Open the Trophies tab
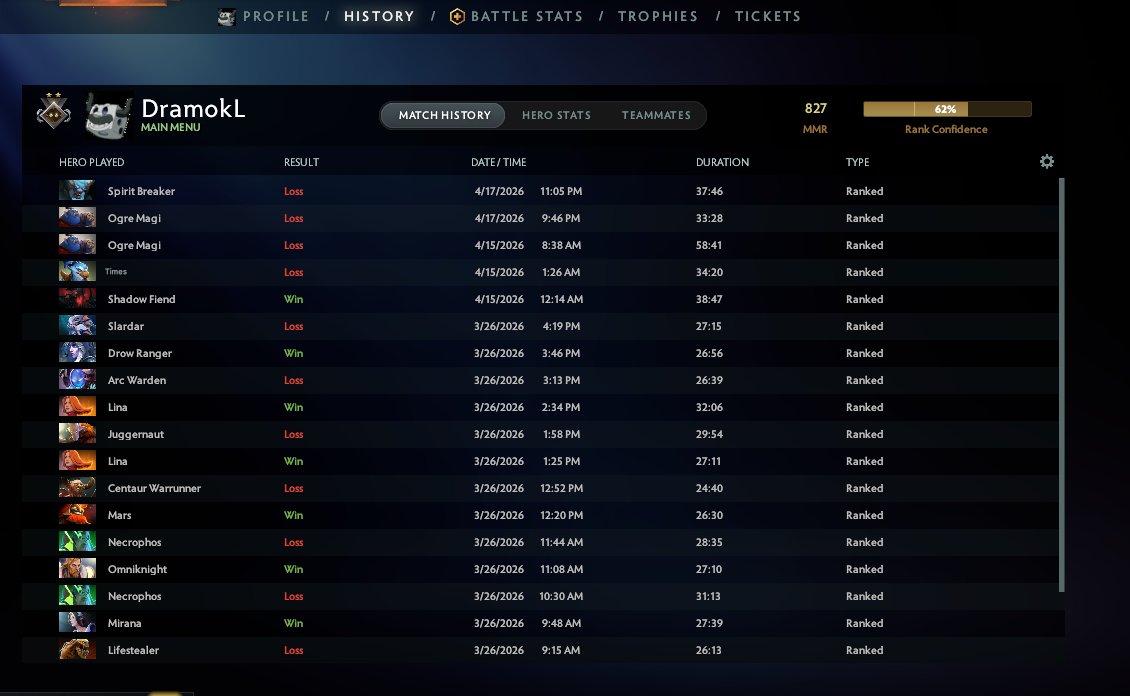This screenshot has height=696, width=1130. (x=658, y=16)
